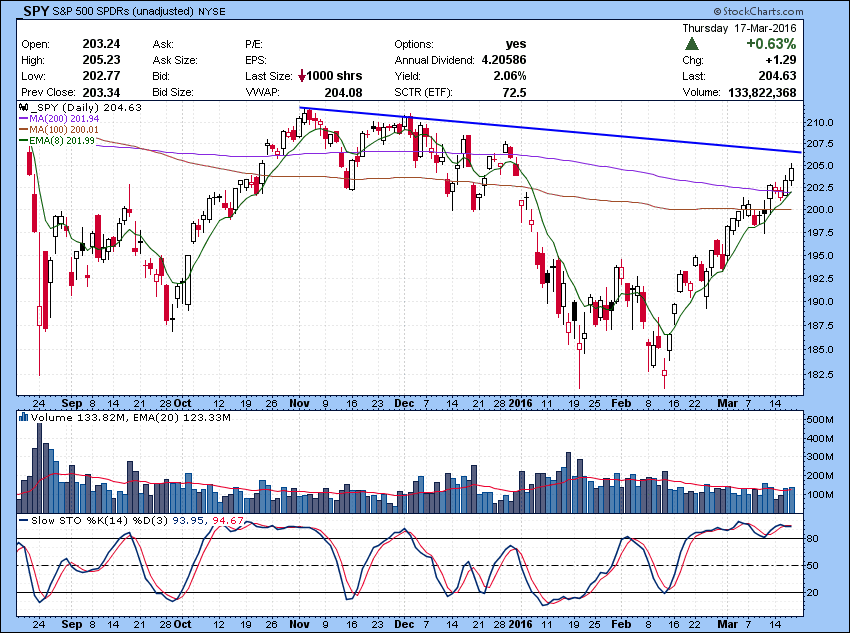This screenshot has height=633, width=850.
Task: Click the Open value 203.24
Action: tap(101, 44)
